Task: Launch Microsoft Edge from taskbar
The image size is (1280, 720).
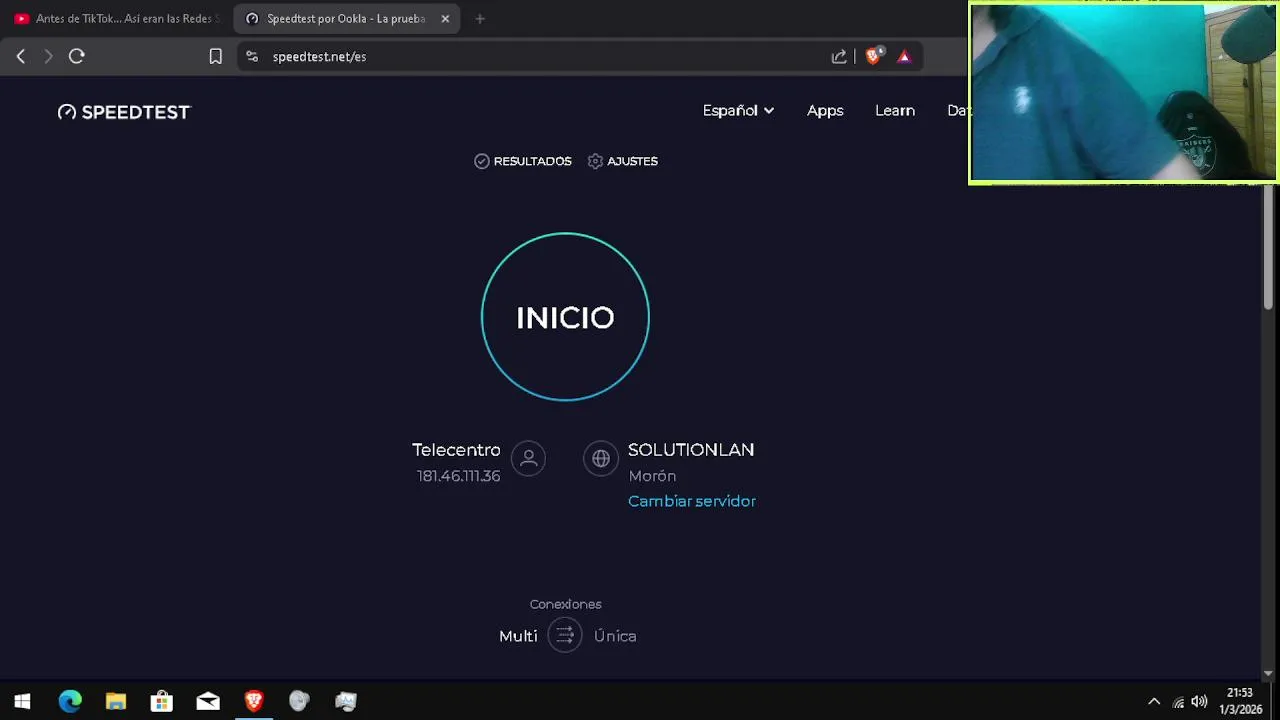Action: (x=70, y=701)
